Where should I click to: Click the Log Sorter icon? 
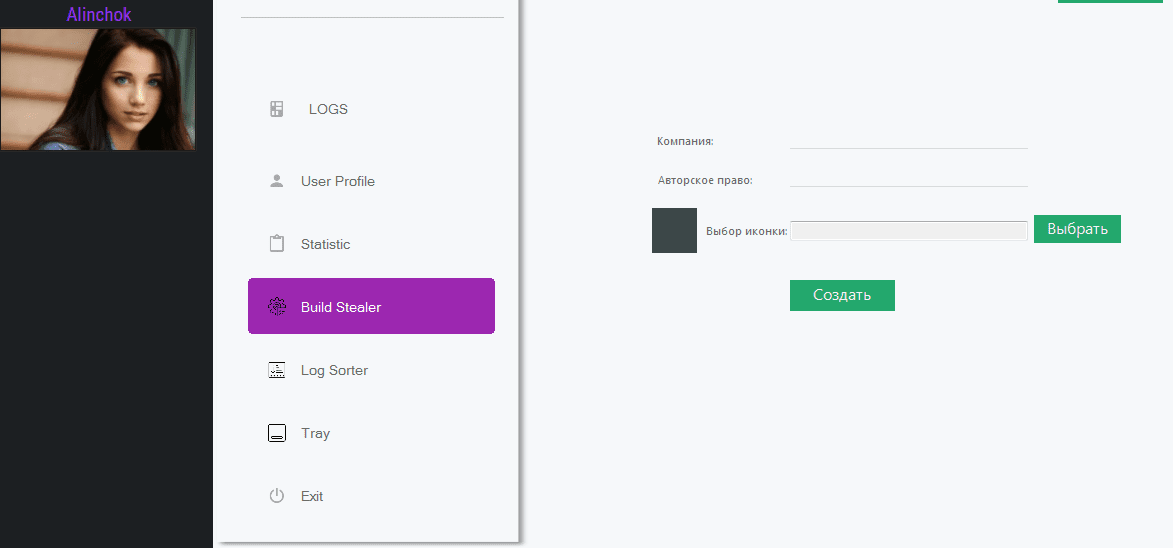pos(277,370)
